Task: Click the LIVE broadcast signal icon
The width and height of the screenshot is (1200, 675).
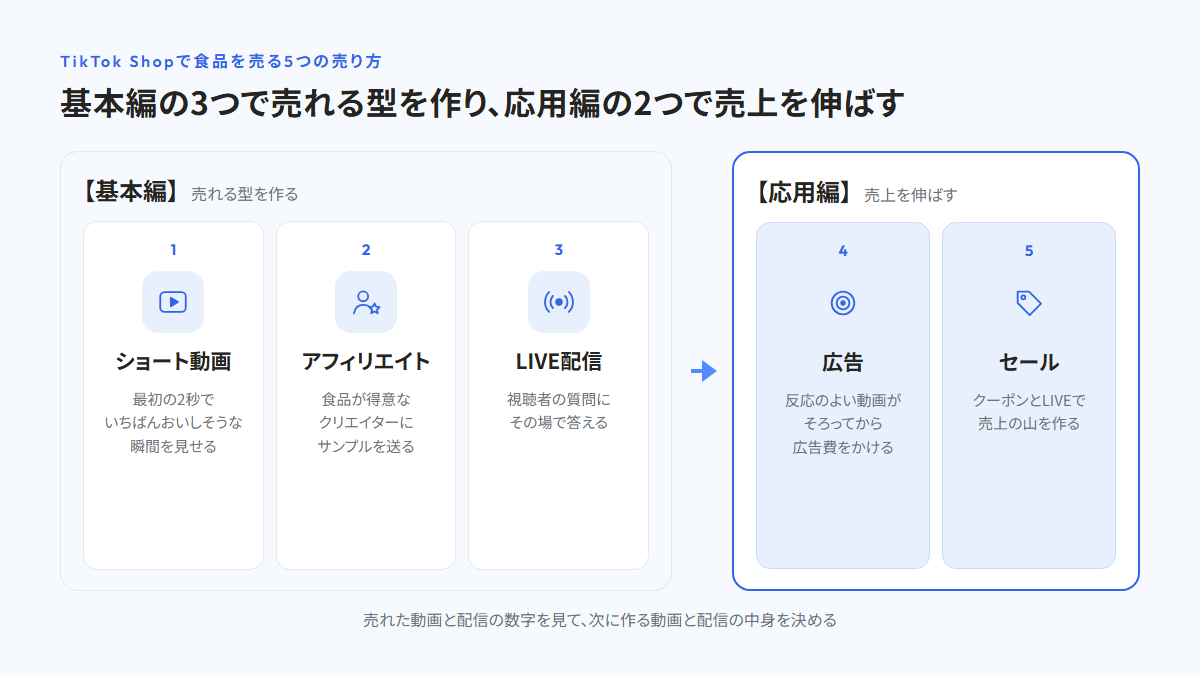Action: click(559, 301)
